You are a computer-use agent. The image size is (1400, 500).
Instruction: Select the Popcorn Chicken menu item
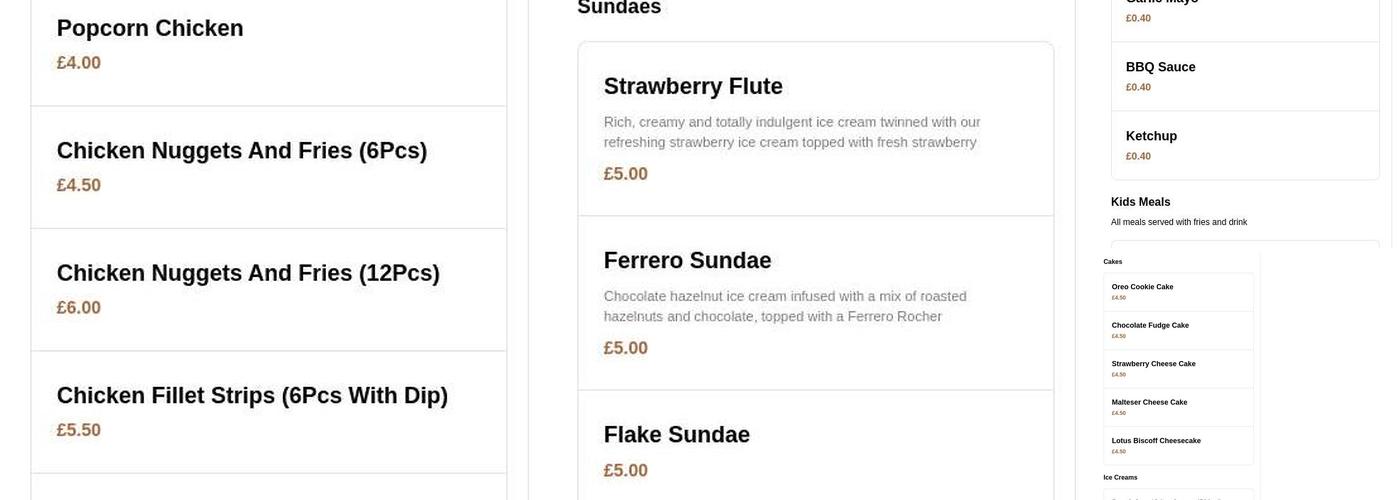point(150,29)
